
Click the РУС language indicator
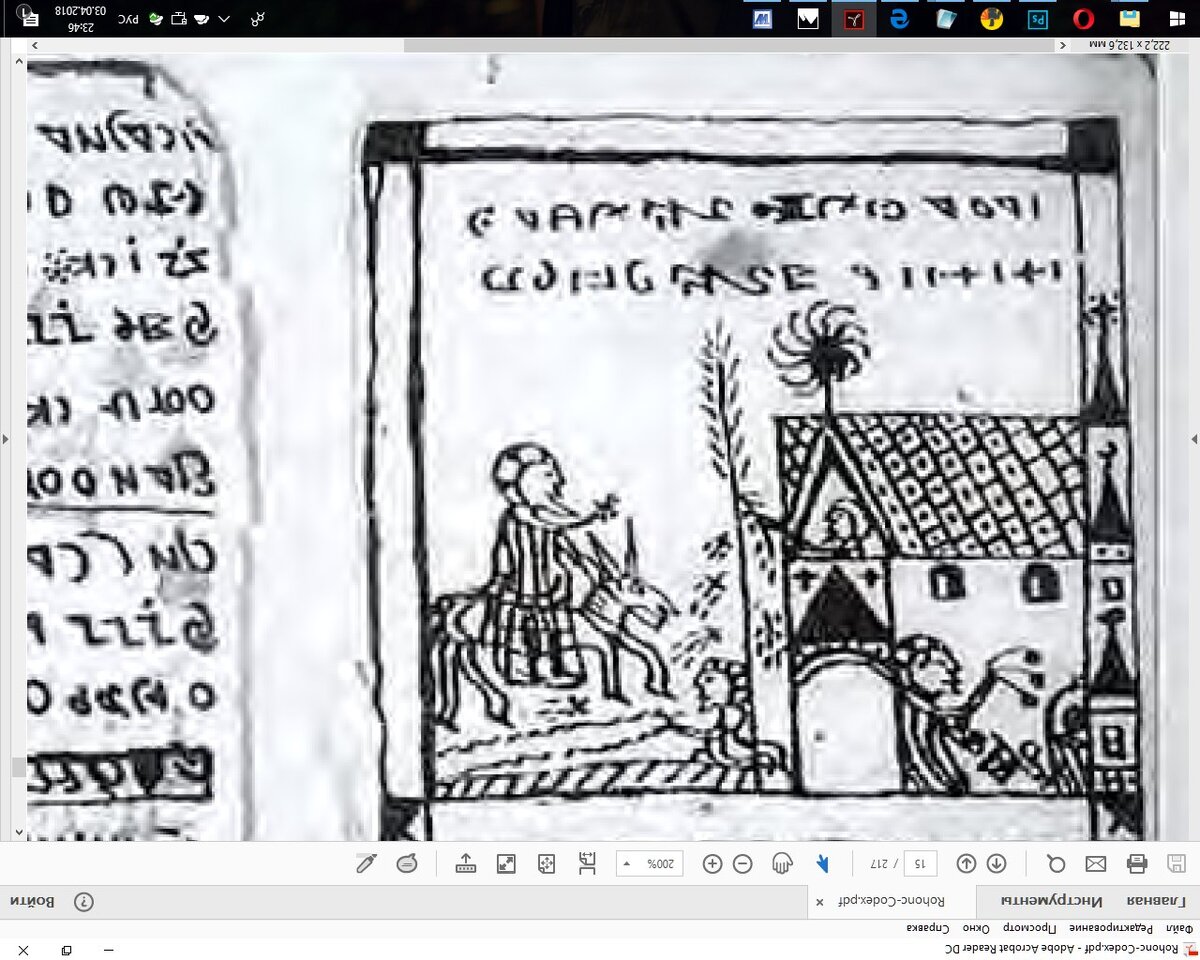point(127,19)
